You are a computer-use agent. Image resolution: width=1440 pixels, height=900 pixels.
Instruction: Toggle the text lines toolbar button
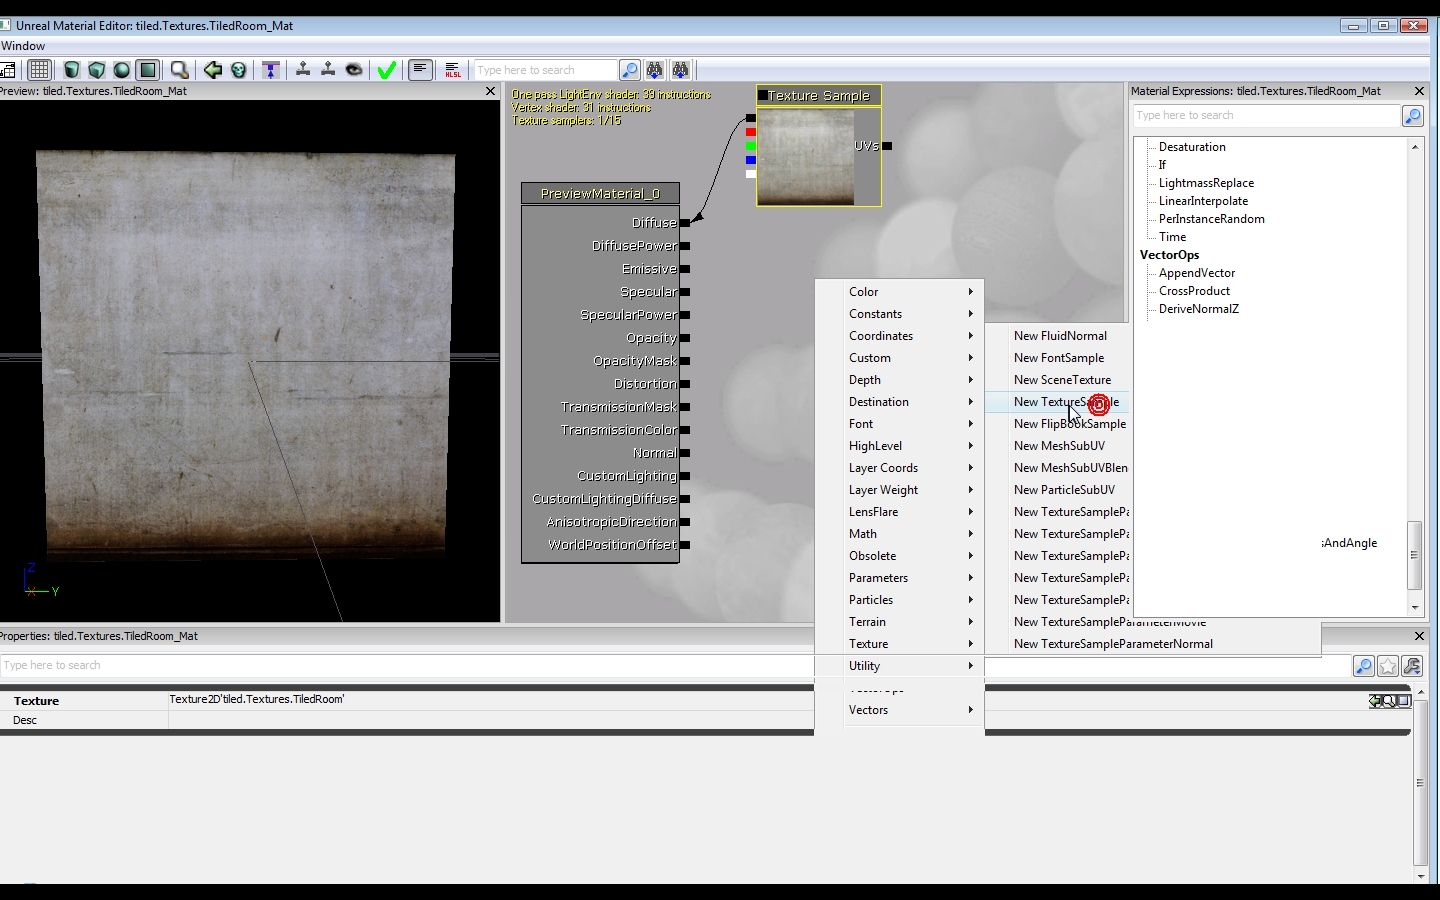(420, 70)
